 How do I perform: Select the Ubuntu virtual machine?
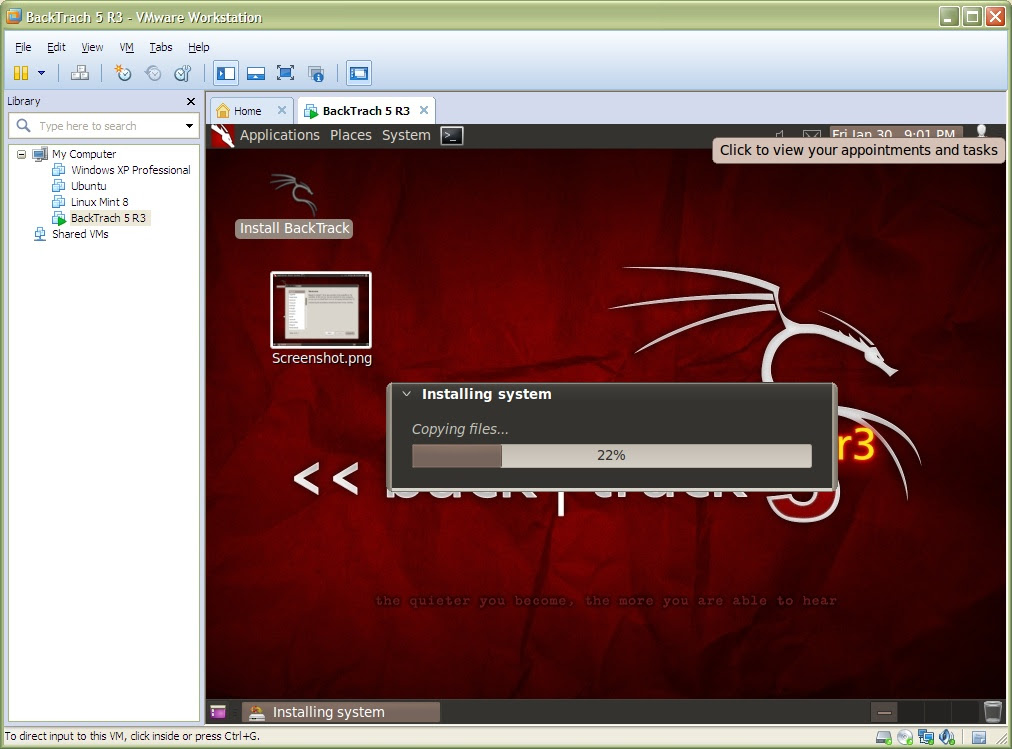(x=88, y=186)
